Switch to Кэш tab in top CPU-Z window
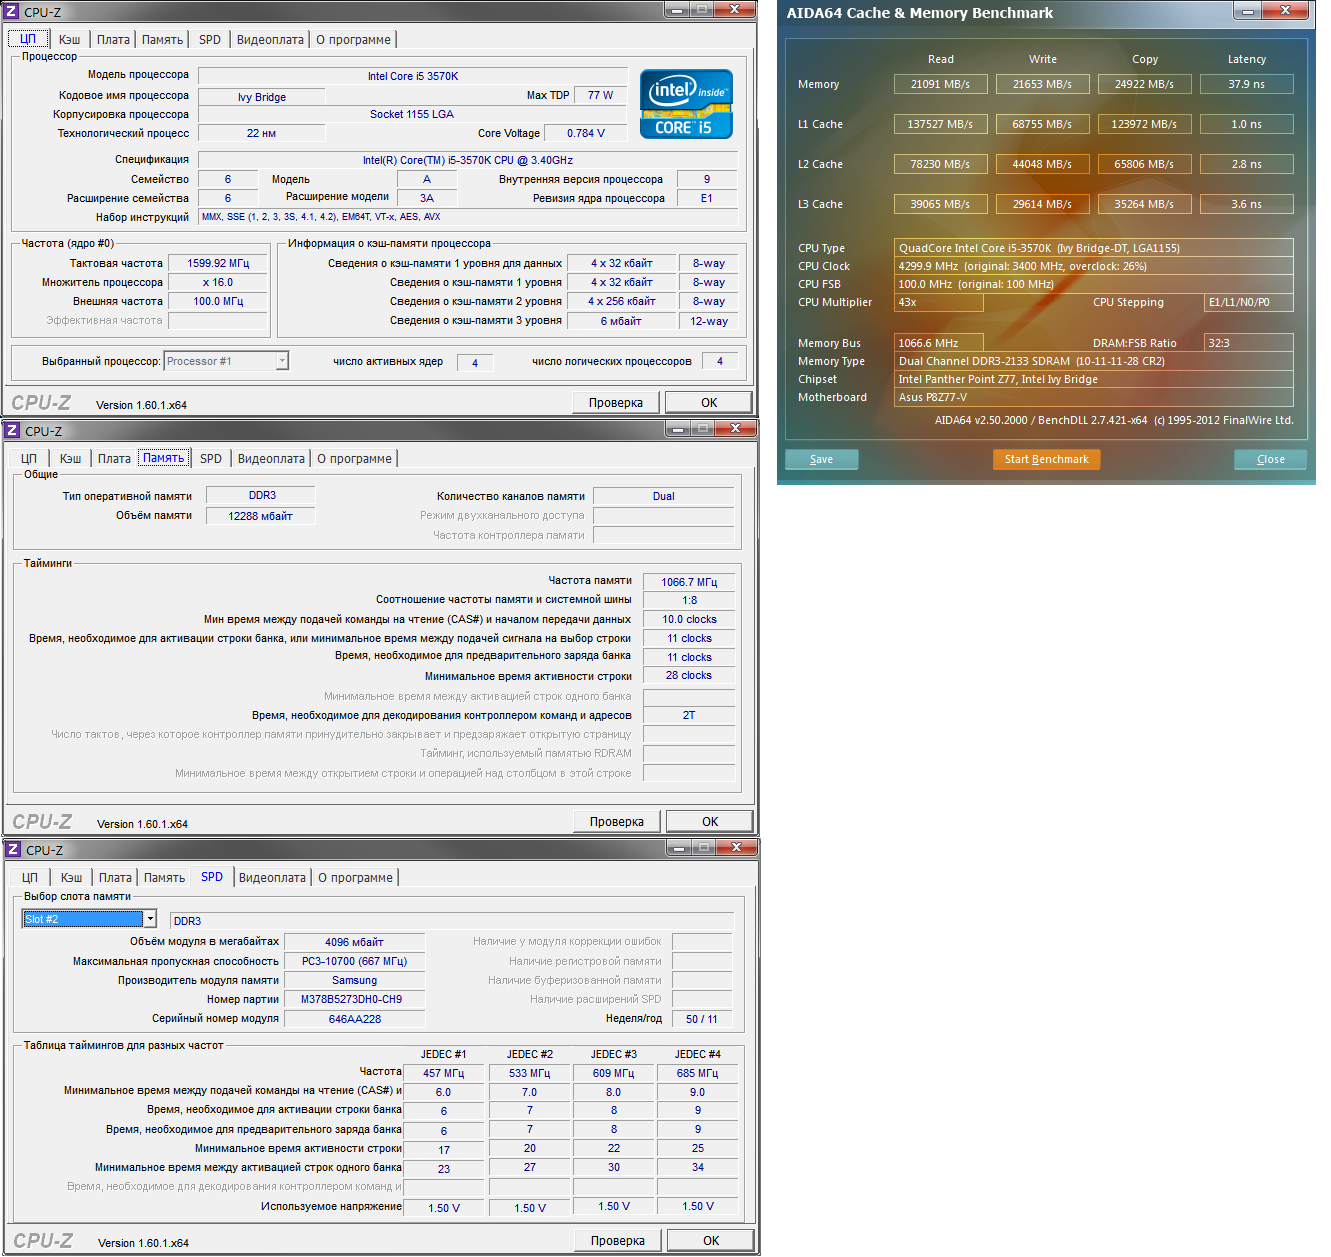This screenshot has height=1257, width=1331. pyautogui.click(x=69, y=40)
